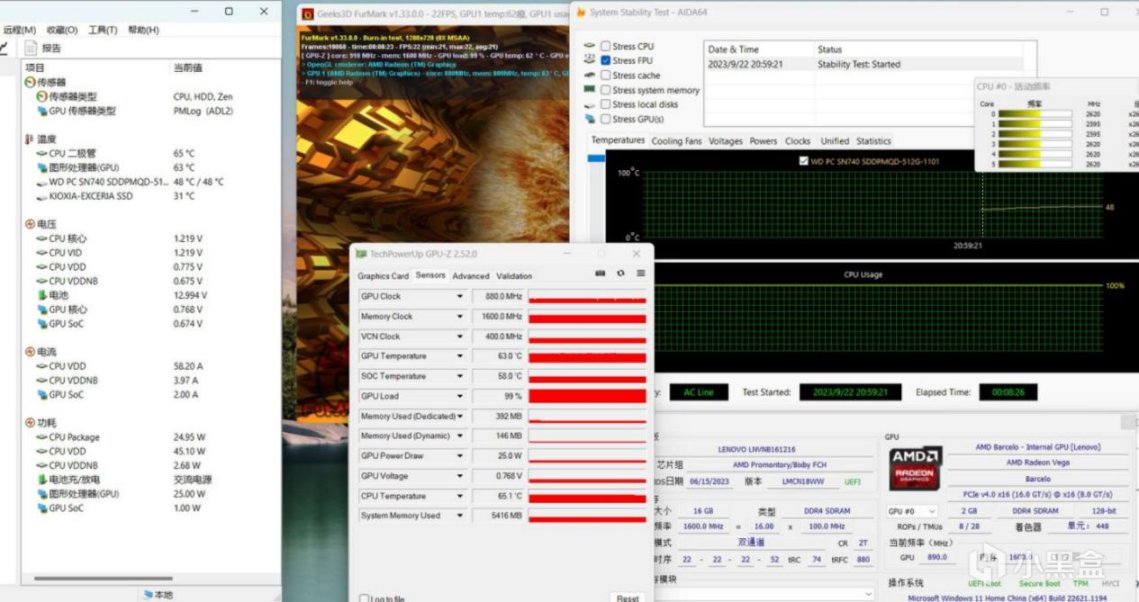Click the GPU-Z title bar app icon
1139x602 pixels.
coord(361,254)
